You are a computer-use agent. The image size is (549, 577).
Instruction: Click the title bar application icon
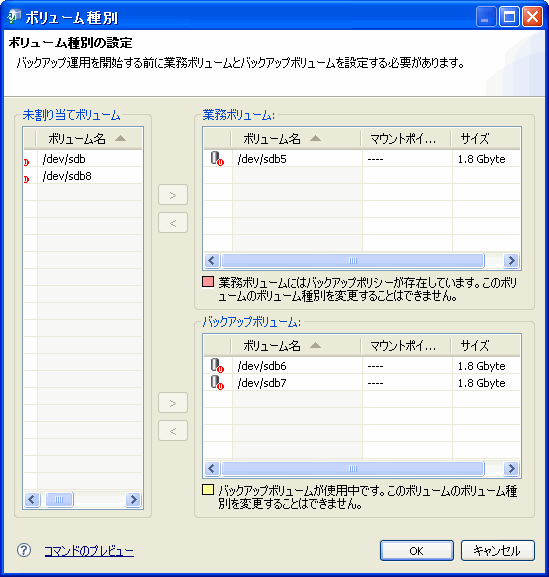[x=13, y=17]
